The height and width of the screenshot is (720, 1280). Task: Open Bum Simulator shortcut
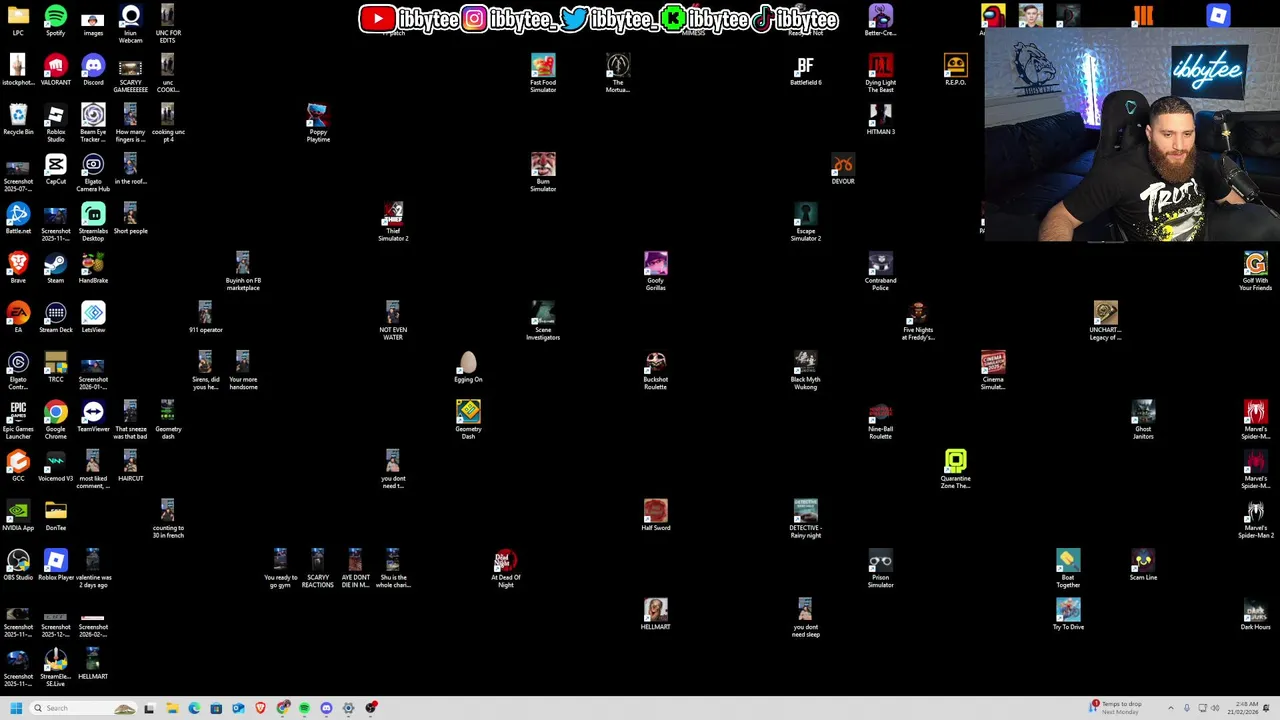click(x=543, y=172)
